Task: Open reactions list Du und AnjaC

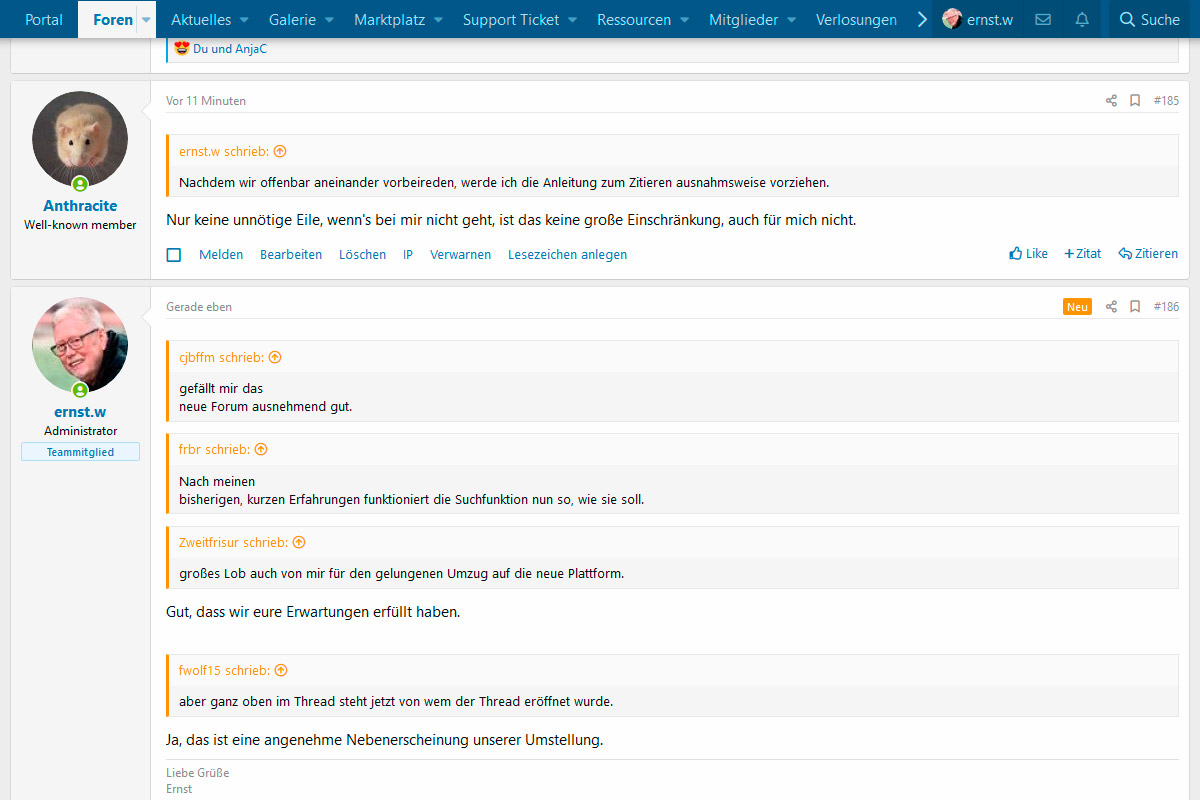Action: 230,48
